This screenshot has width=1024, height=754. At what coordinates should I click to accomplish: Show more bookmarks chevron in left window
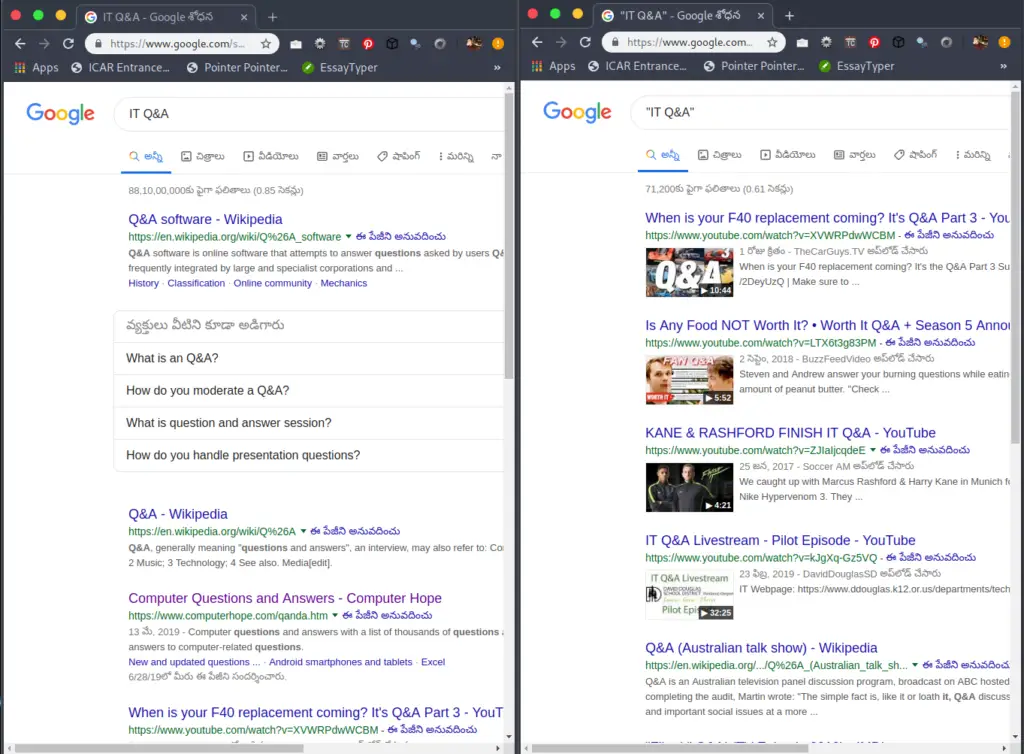[497, 67]
